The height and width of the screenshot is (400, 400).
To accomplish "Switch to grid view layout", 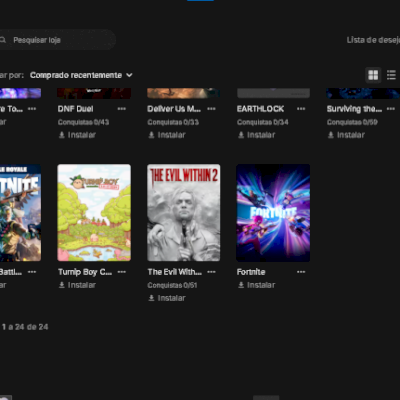I will (373, 75).
